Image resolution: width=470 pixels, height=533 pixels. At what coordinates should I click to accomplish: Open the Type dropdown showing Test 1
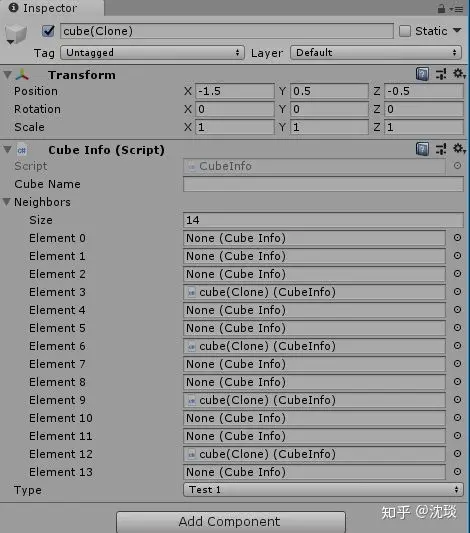pyautogui.click(x=323, y=489)
